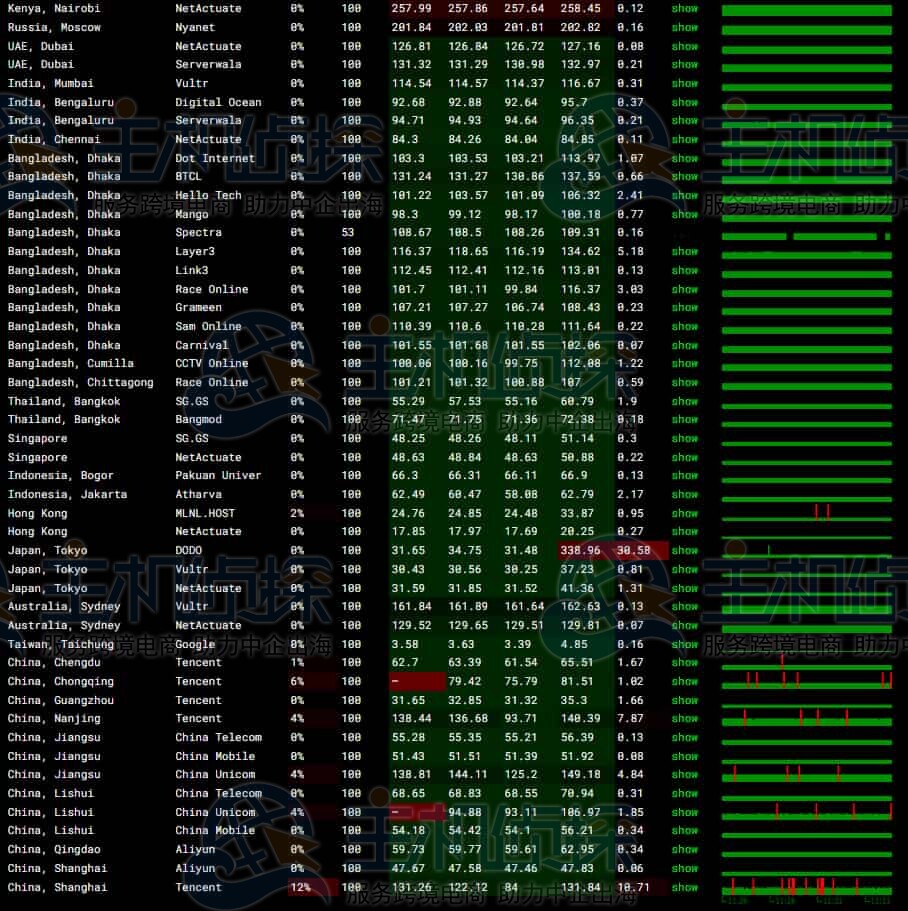
Task: Click show on Dhaka Dot Internet row
Action: [x=684, y=158]
